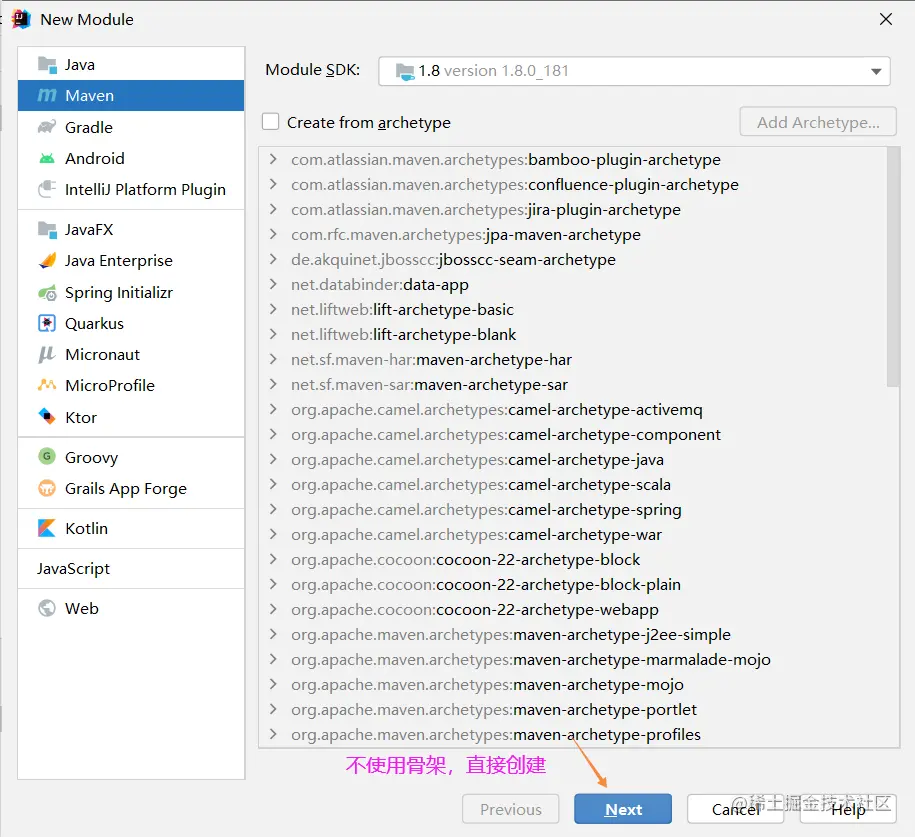Click the MicroProfile icon
The height and width of the screenshot is (837, 915).
click(x=47, y=385)
